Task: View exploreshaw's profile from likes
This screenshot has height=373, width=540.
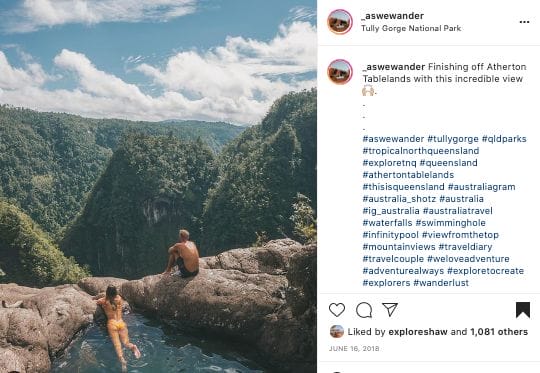Action: click(x=418, y=332)
